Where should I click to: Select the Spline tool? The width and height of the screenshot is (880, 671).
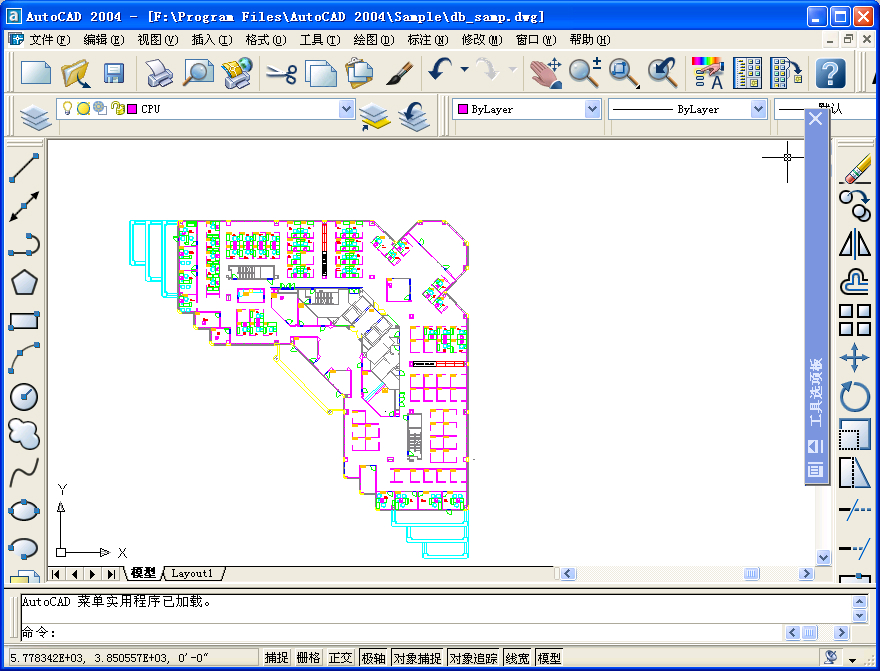click(23, 470)
